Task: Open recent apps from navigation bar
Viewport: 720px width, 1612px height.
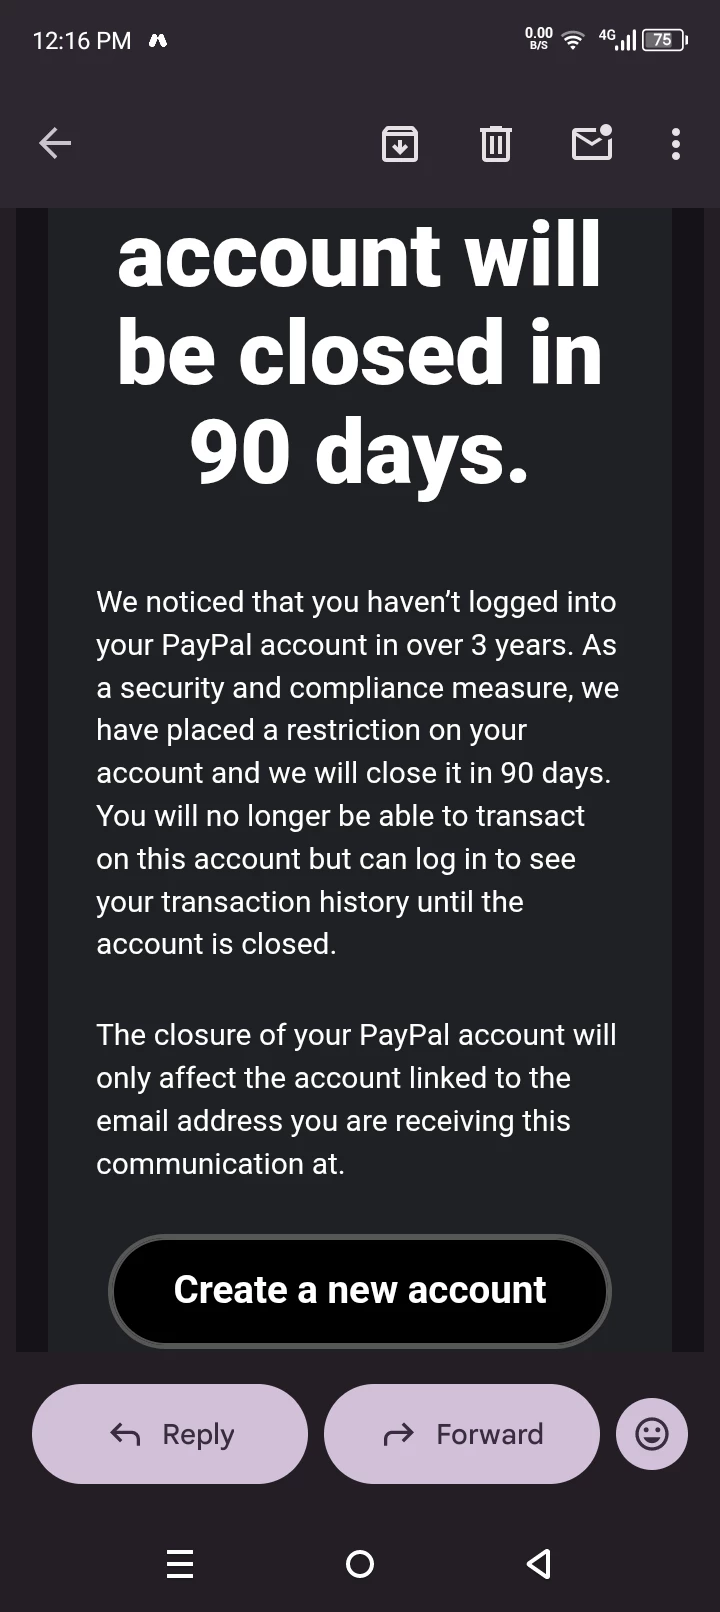Action: (180, 1564)
